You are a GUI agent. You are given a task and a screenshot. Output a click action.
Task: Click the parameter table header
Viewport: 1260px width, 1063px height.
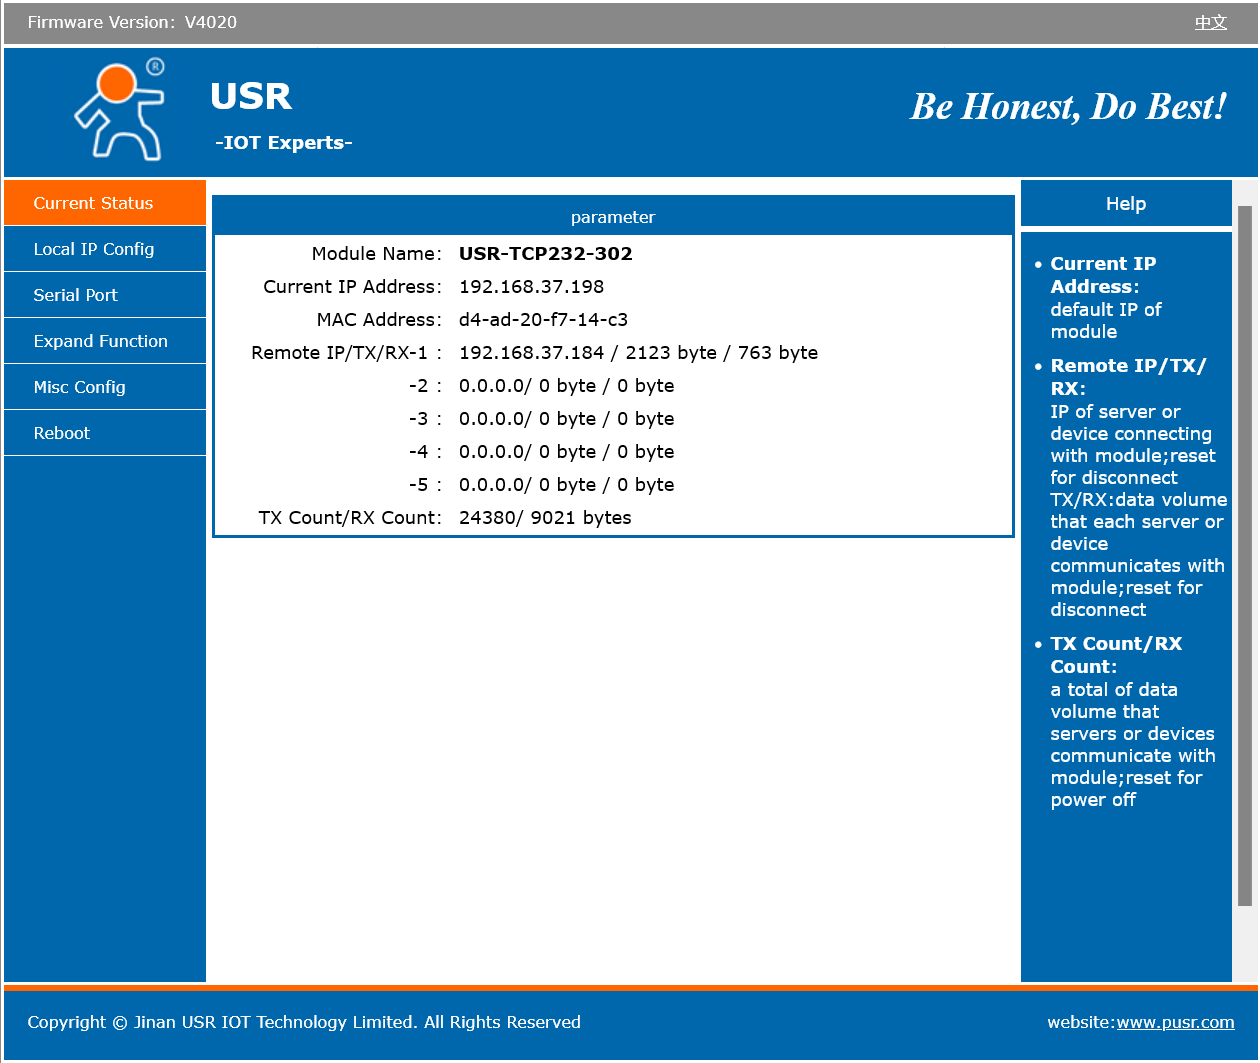(613, 217)
